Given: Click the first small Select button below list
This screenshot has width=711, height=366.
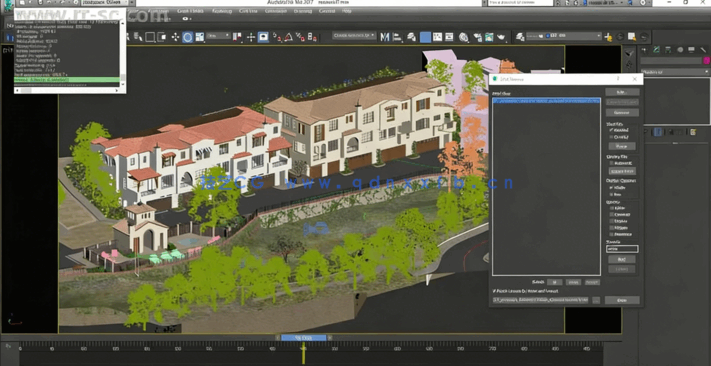Looking at the screenshot, I should 554,282.
